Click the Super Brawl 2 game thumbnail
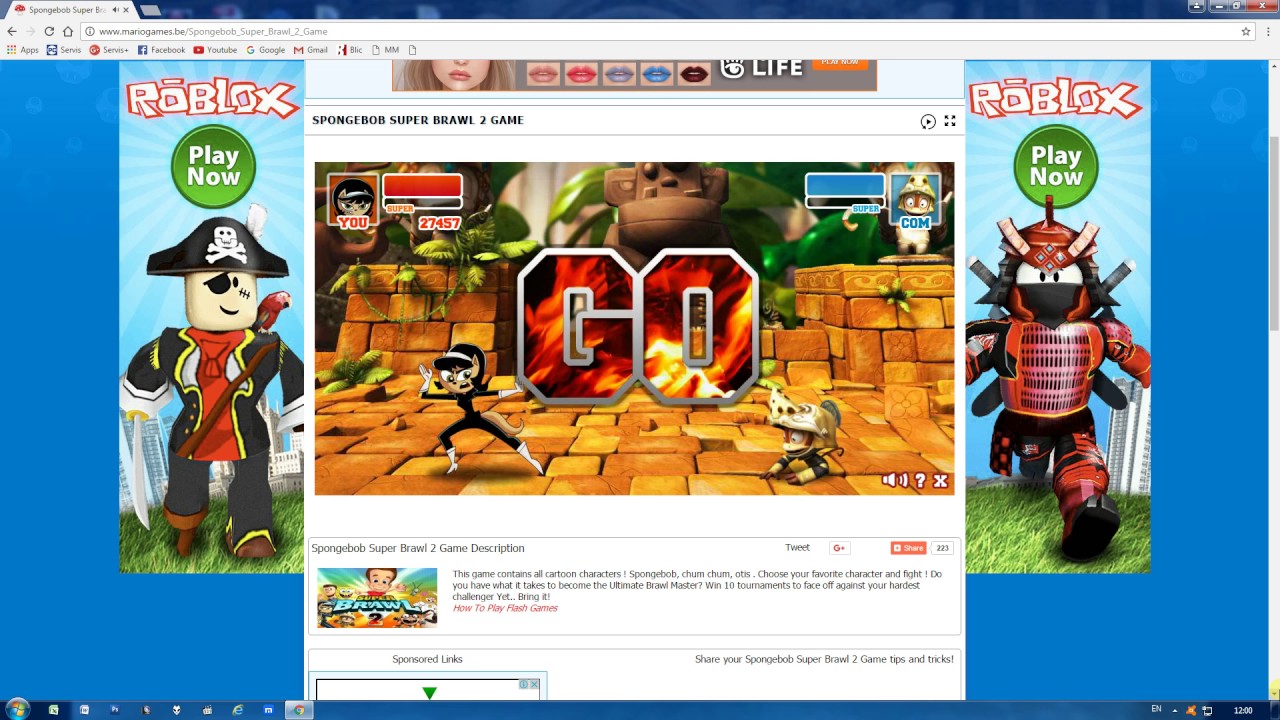Screen dimensions: 1280x720 [x=377, y=598]
